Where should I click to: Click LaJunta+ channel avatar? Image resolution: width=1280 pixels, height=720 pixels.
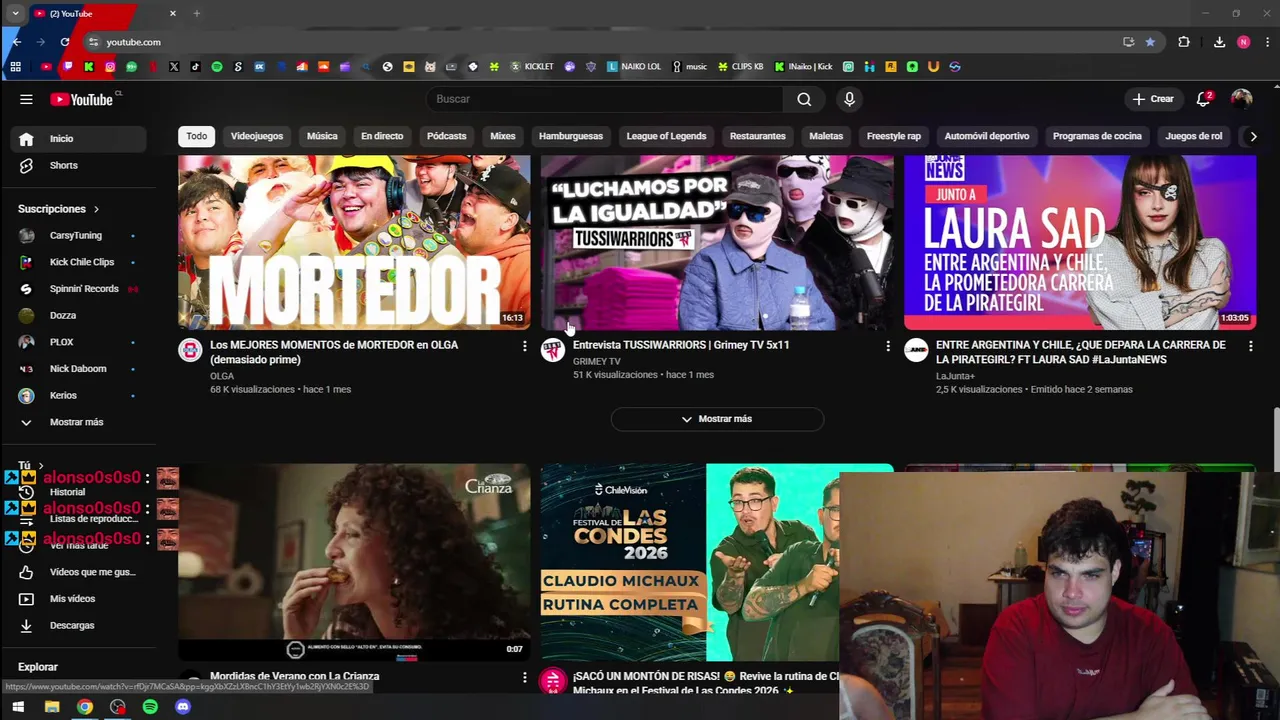pyautogui.click(x=916, y=350)
